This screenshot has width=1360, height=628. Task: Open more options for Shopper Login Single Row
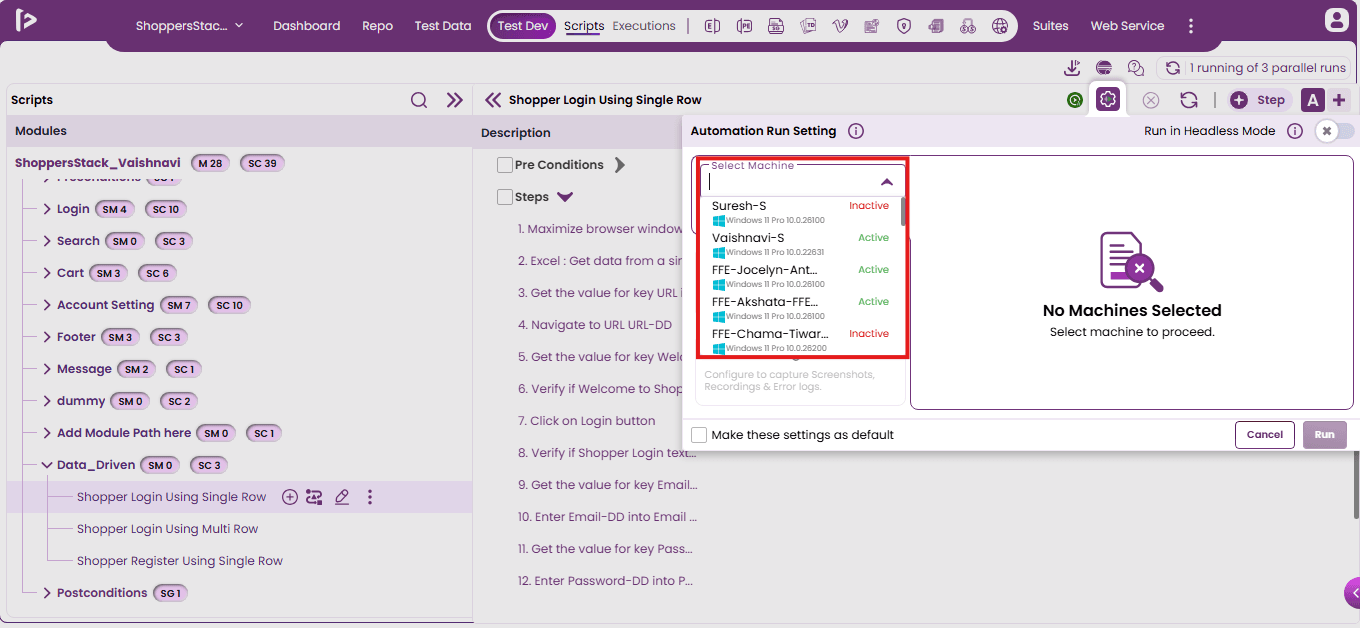tap(370, 497)
